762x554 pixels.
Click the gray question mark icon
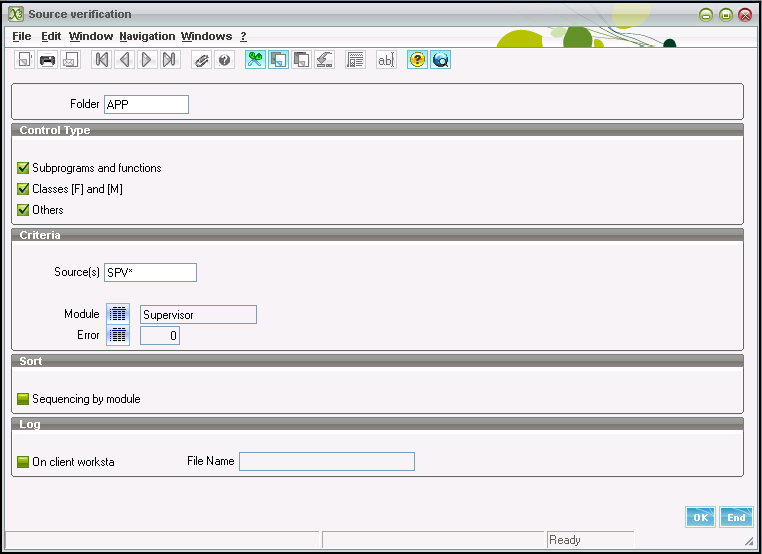pos(224,60)
